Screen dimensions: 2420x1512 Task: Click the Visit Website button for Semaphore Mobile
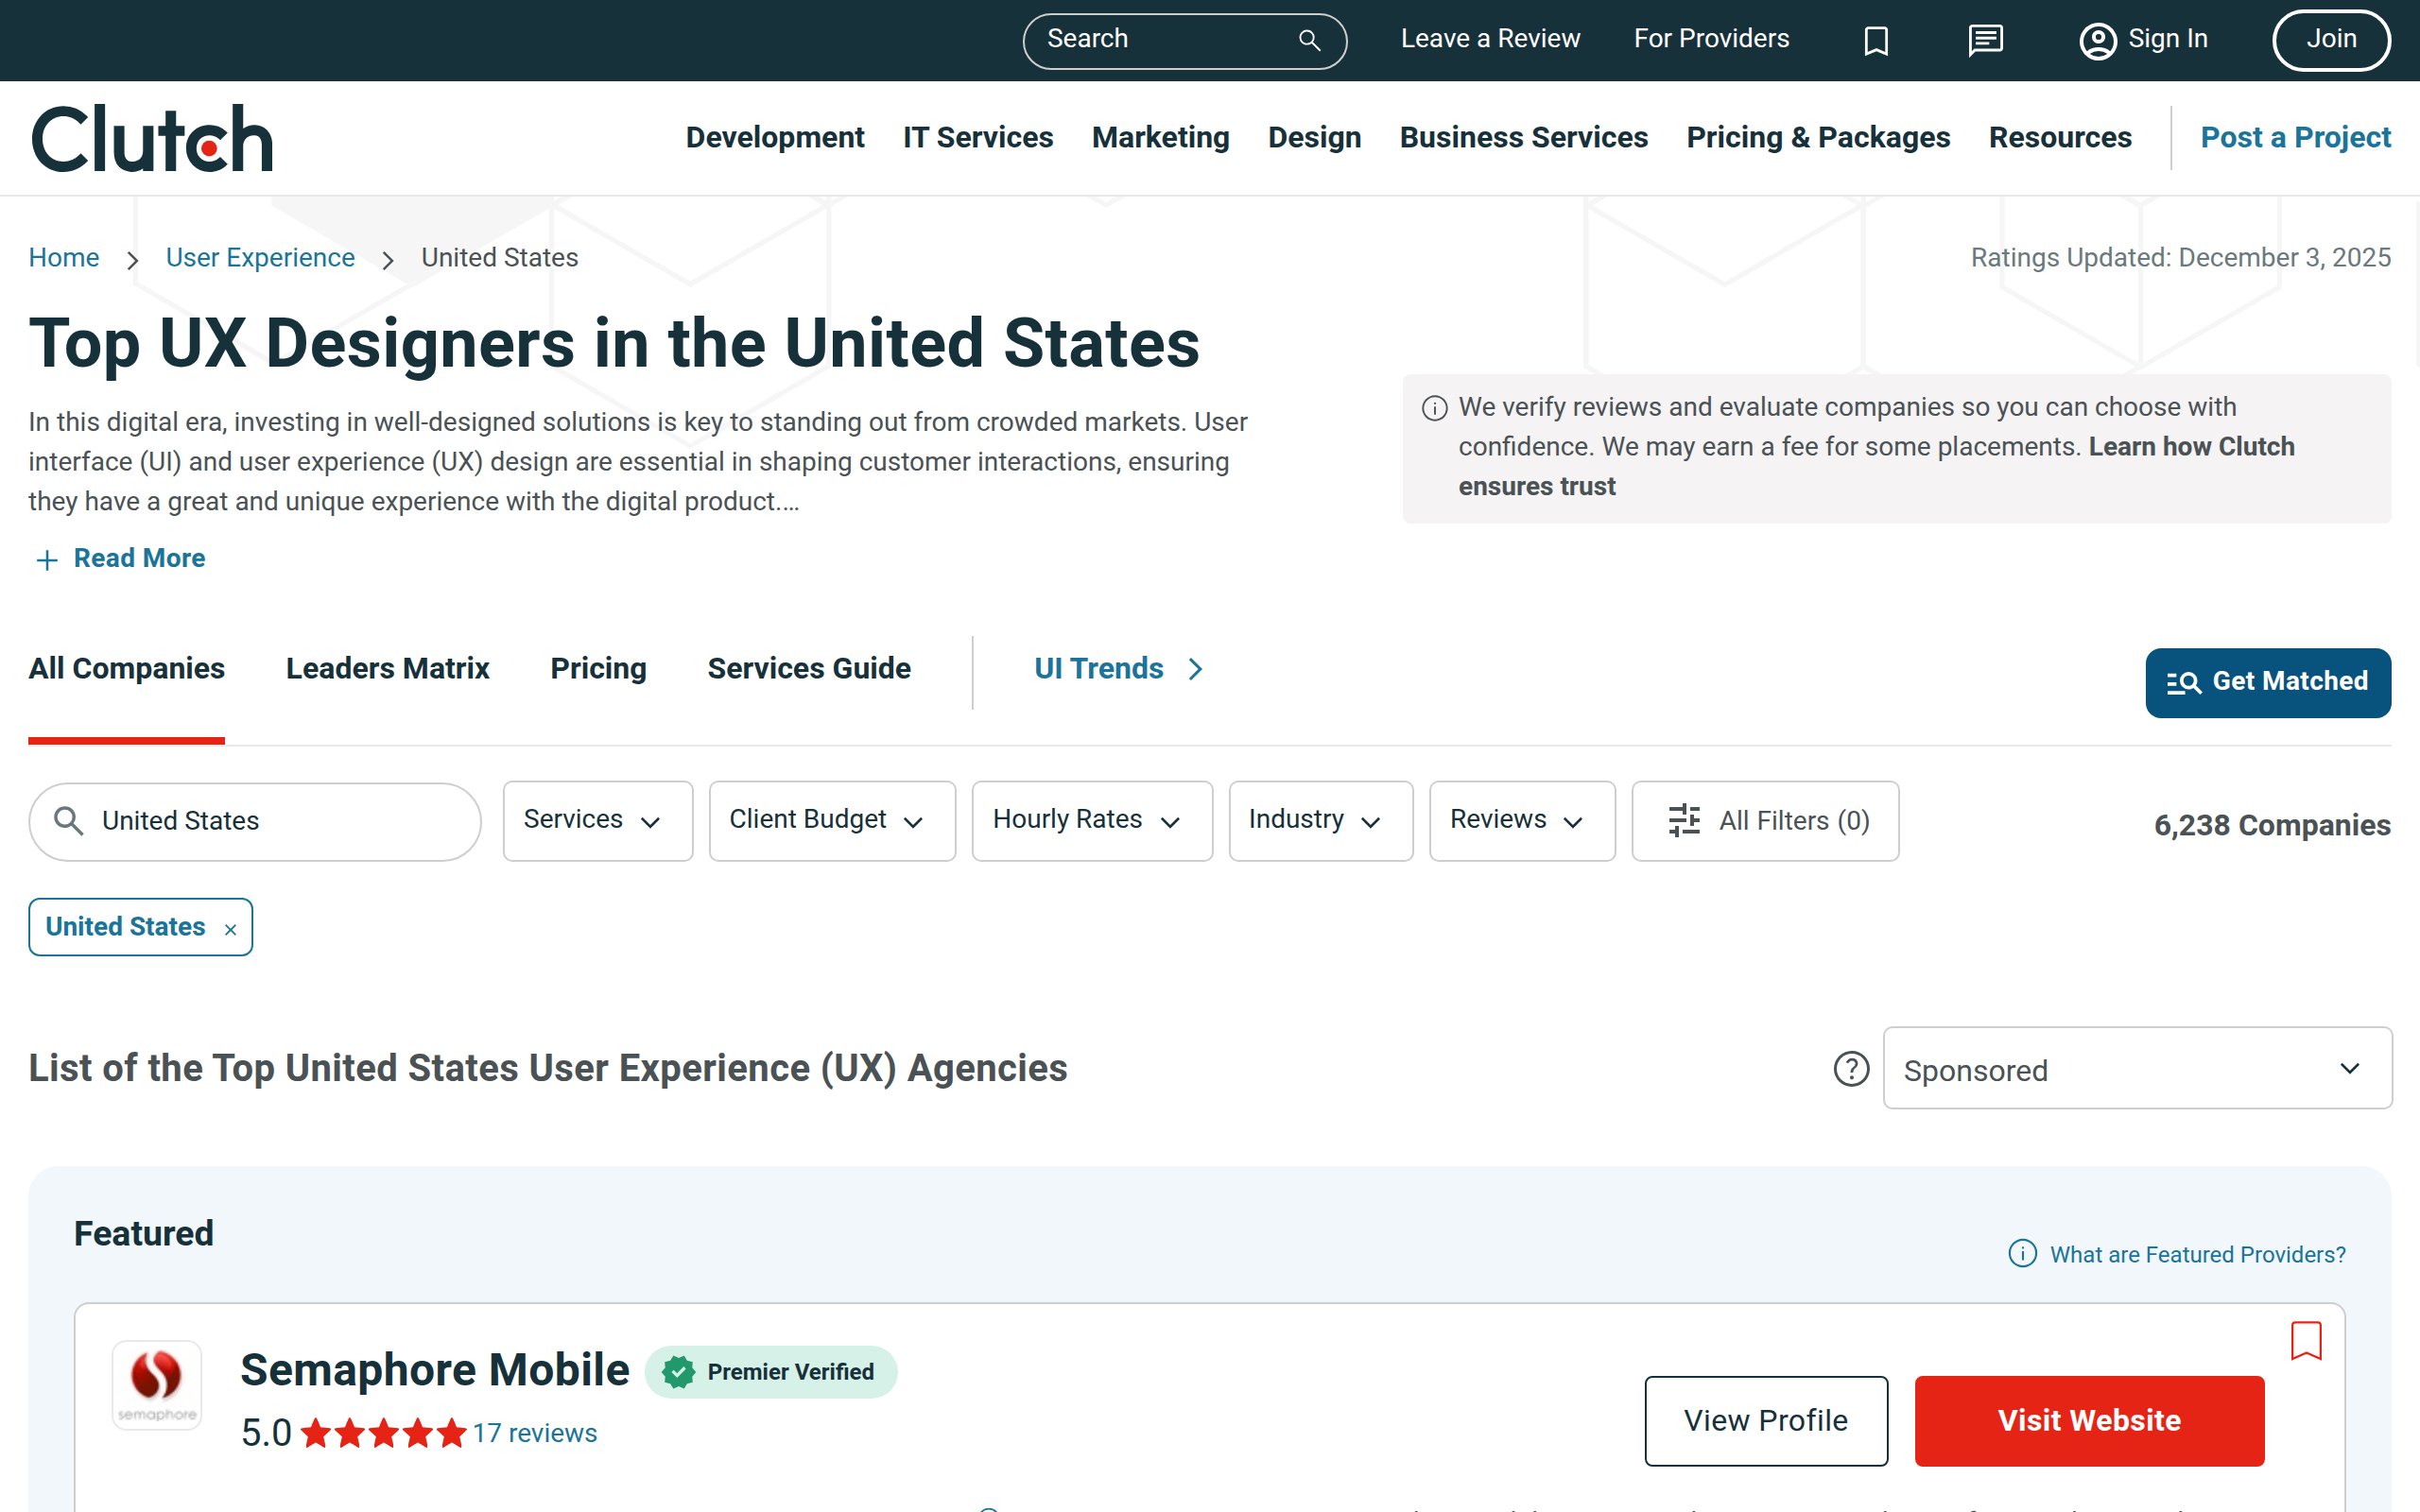click(2088, 1420)
